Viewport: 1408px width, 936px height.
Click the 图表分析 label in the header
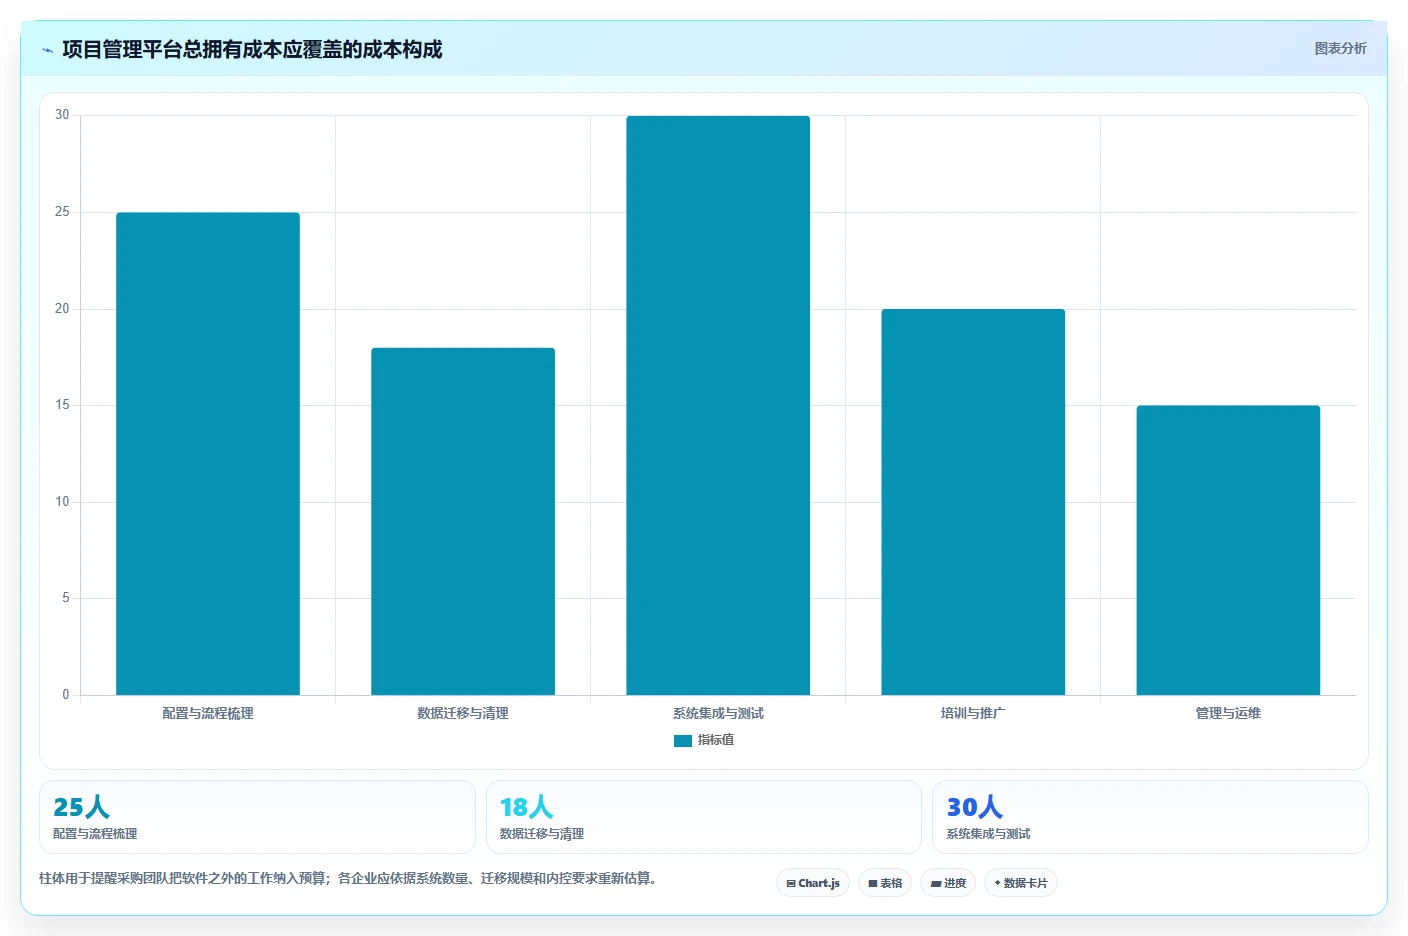click(x=1340, y=48)
